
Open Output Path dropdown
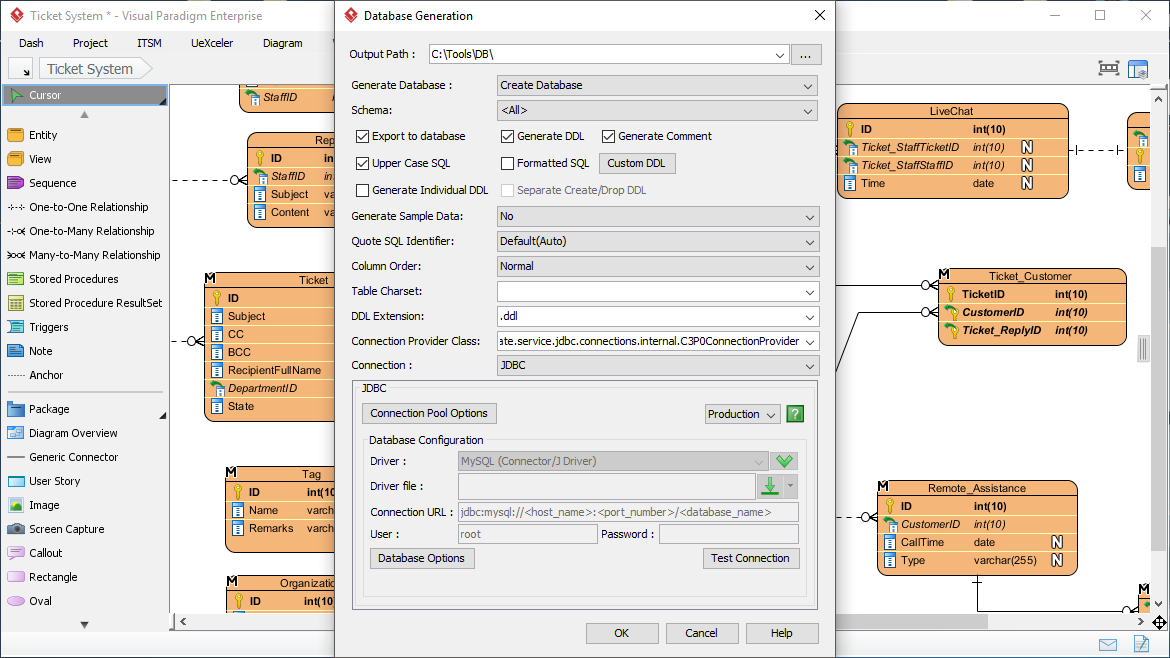780,54
